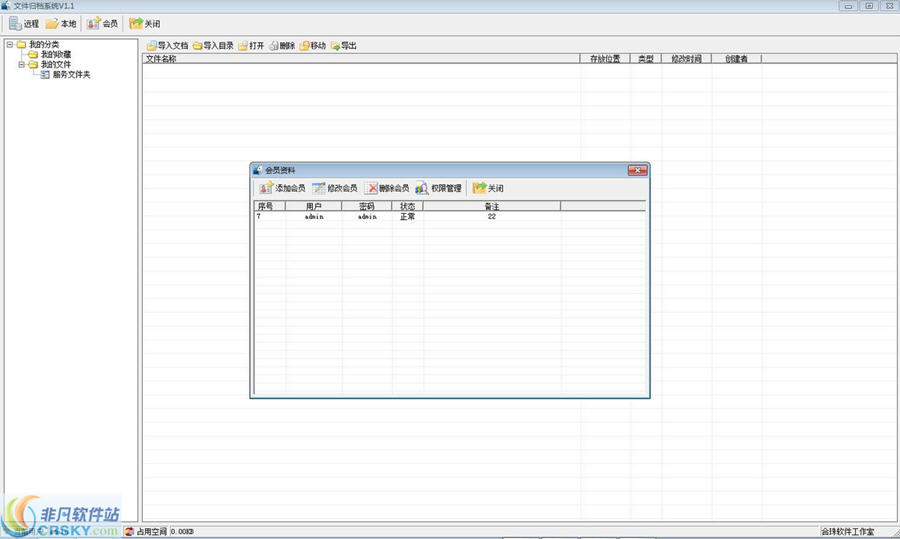Click 修改会员 edit member in dialog

point(335,188)
